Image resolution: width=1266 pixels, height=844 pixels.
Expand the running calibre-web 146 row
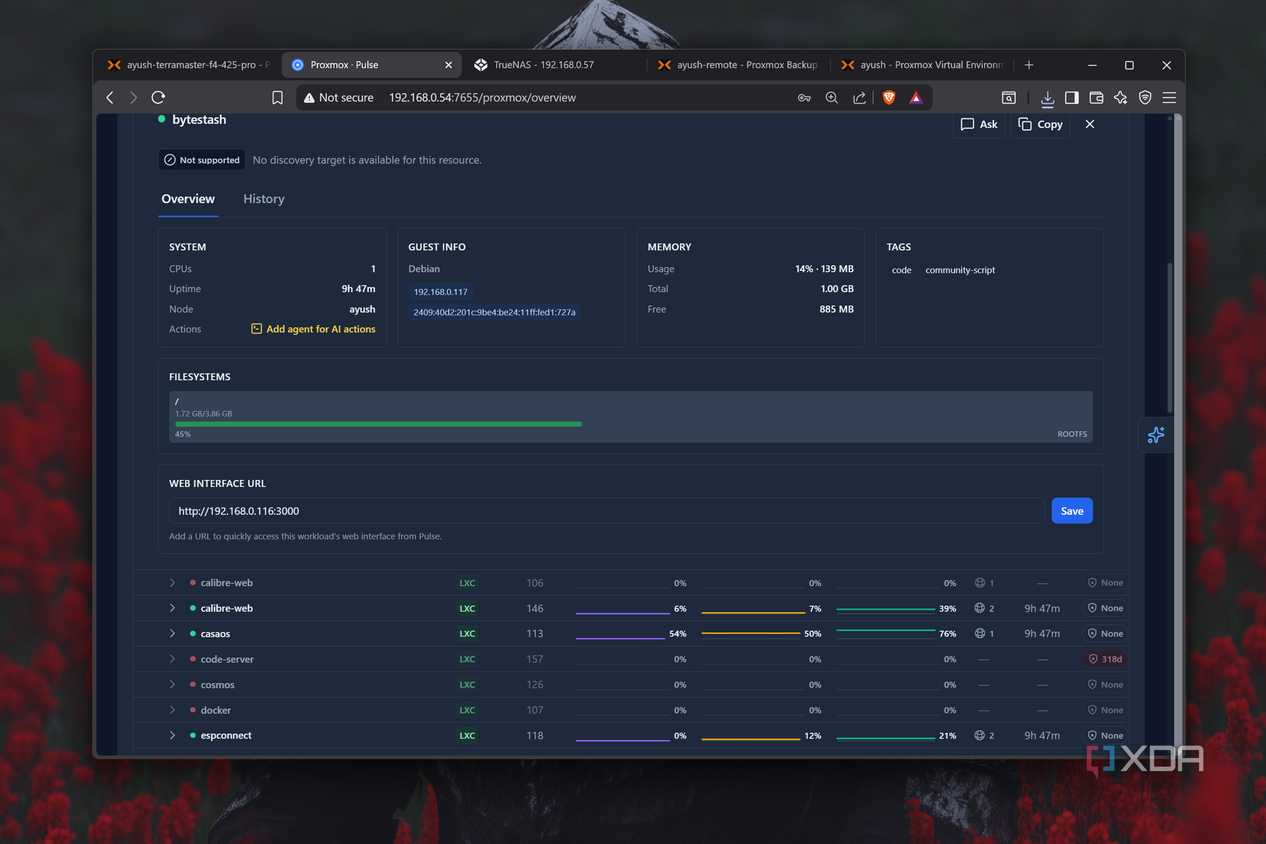pyautogui.click(x=172, y=608)
